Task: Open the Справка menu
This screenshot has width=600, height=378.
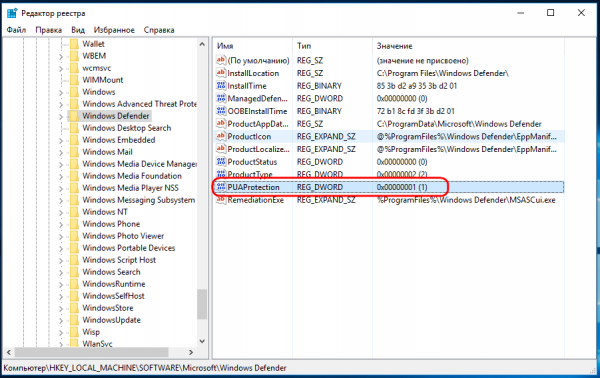Action: point(159,30)
